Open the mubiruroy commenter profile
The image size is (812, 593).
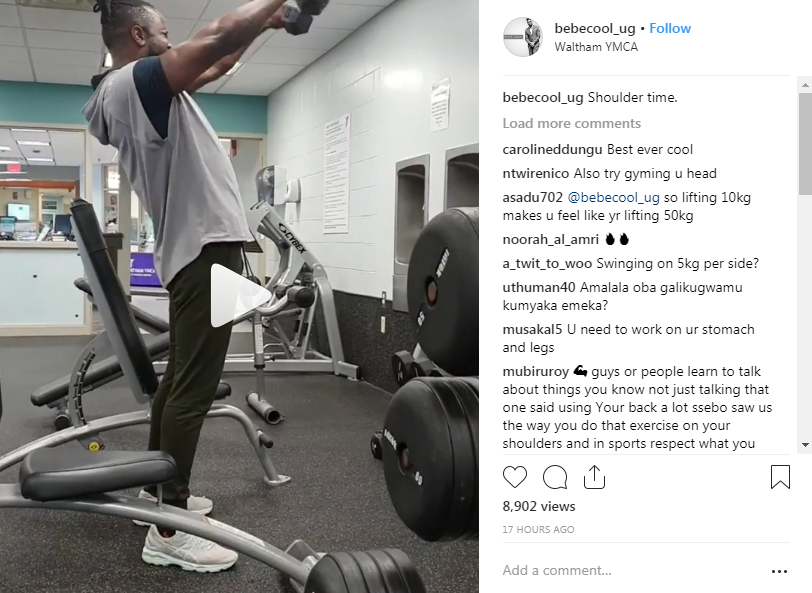535,372
